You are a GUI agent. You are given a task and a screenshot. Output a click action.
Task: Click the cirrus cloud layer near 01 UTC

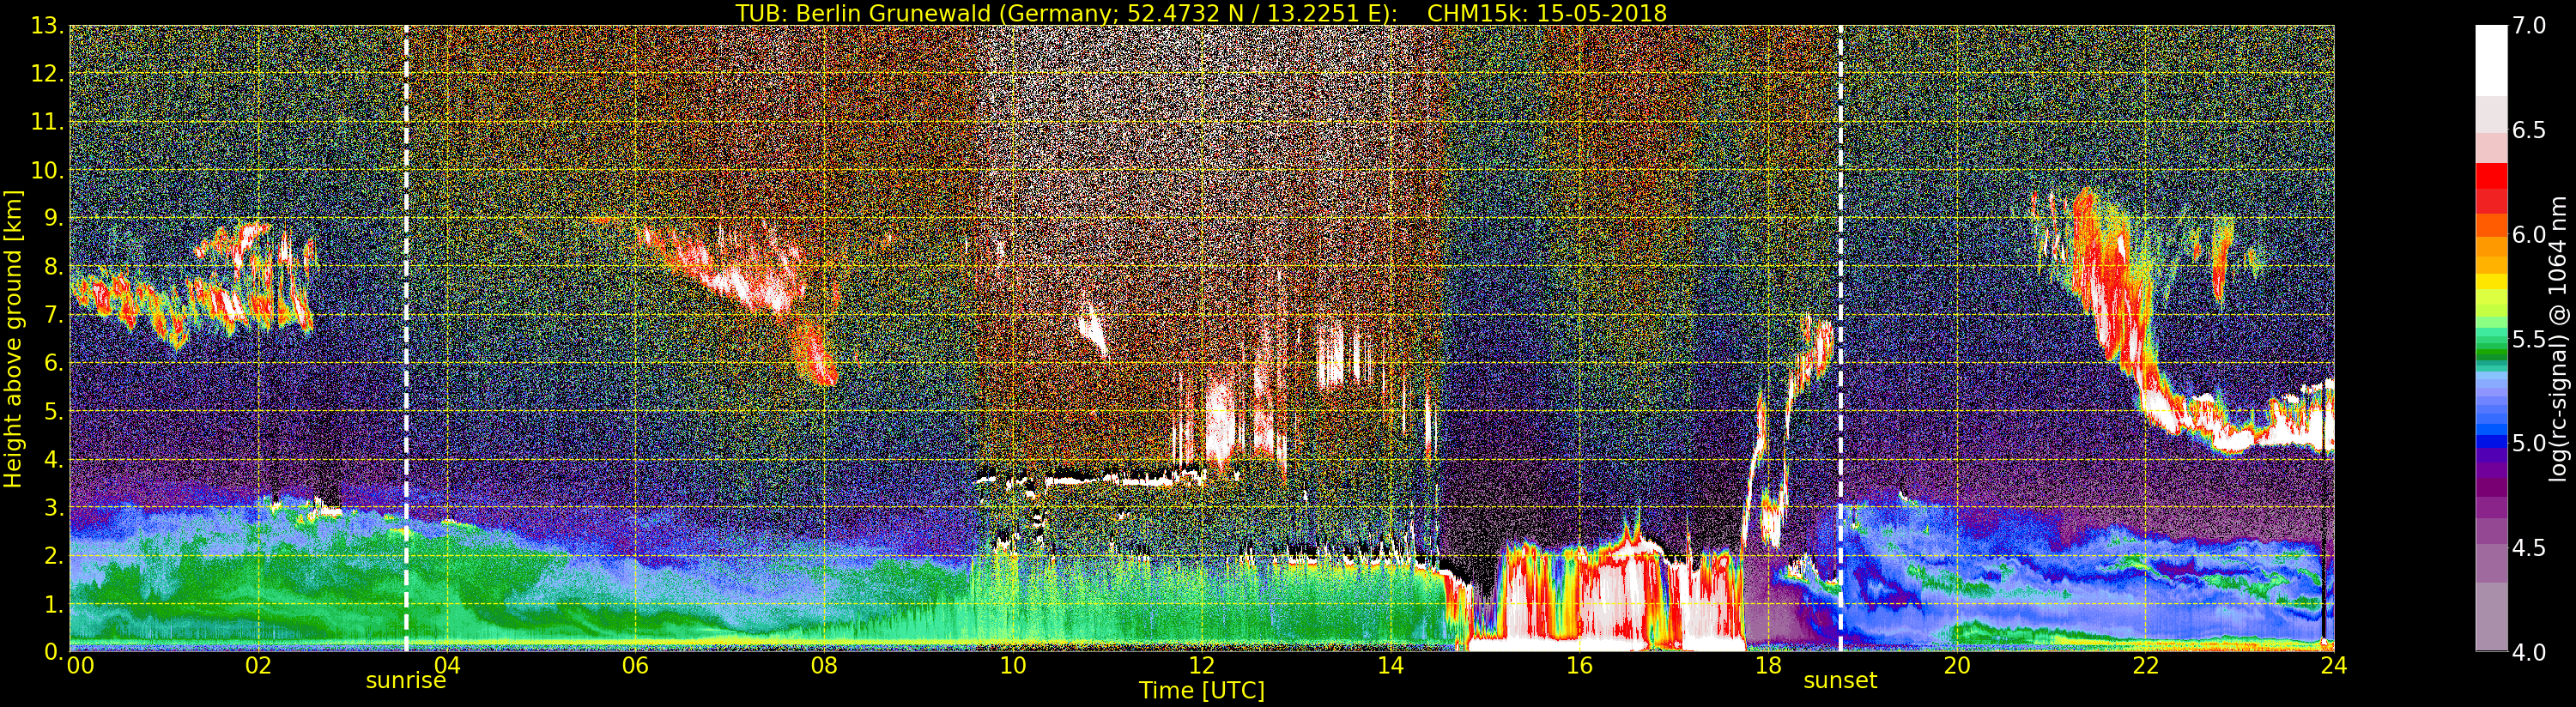click(195, 290)
